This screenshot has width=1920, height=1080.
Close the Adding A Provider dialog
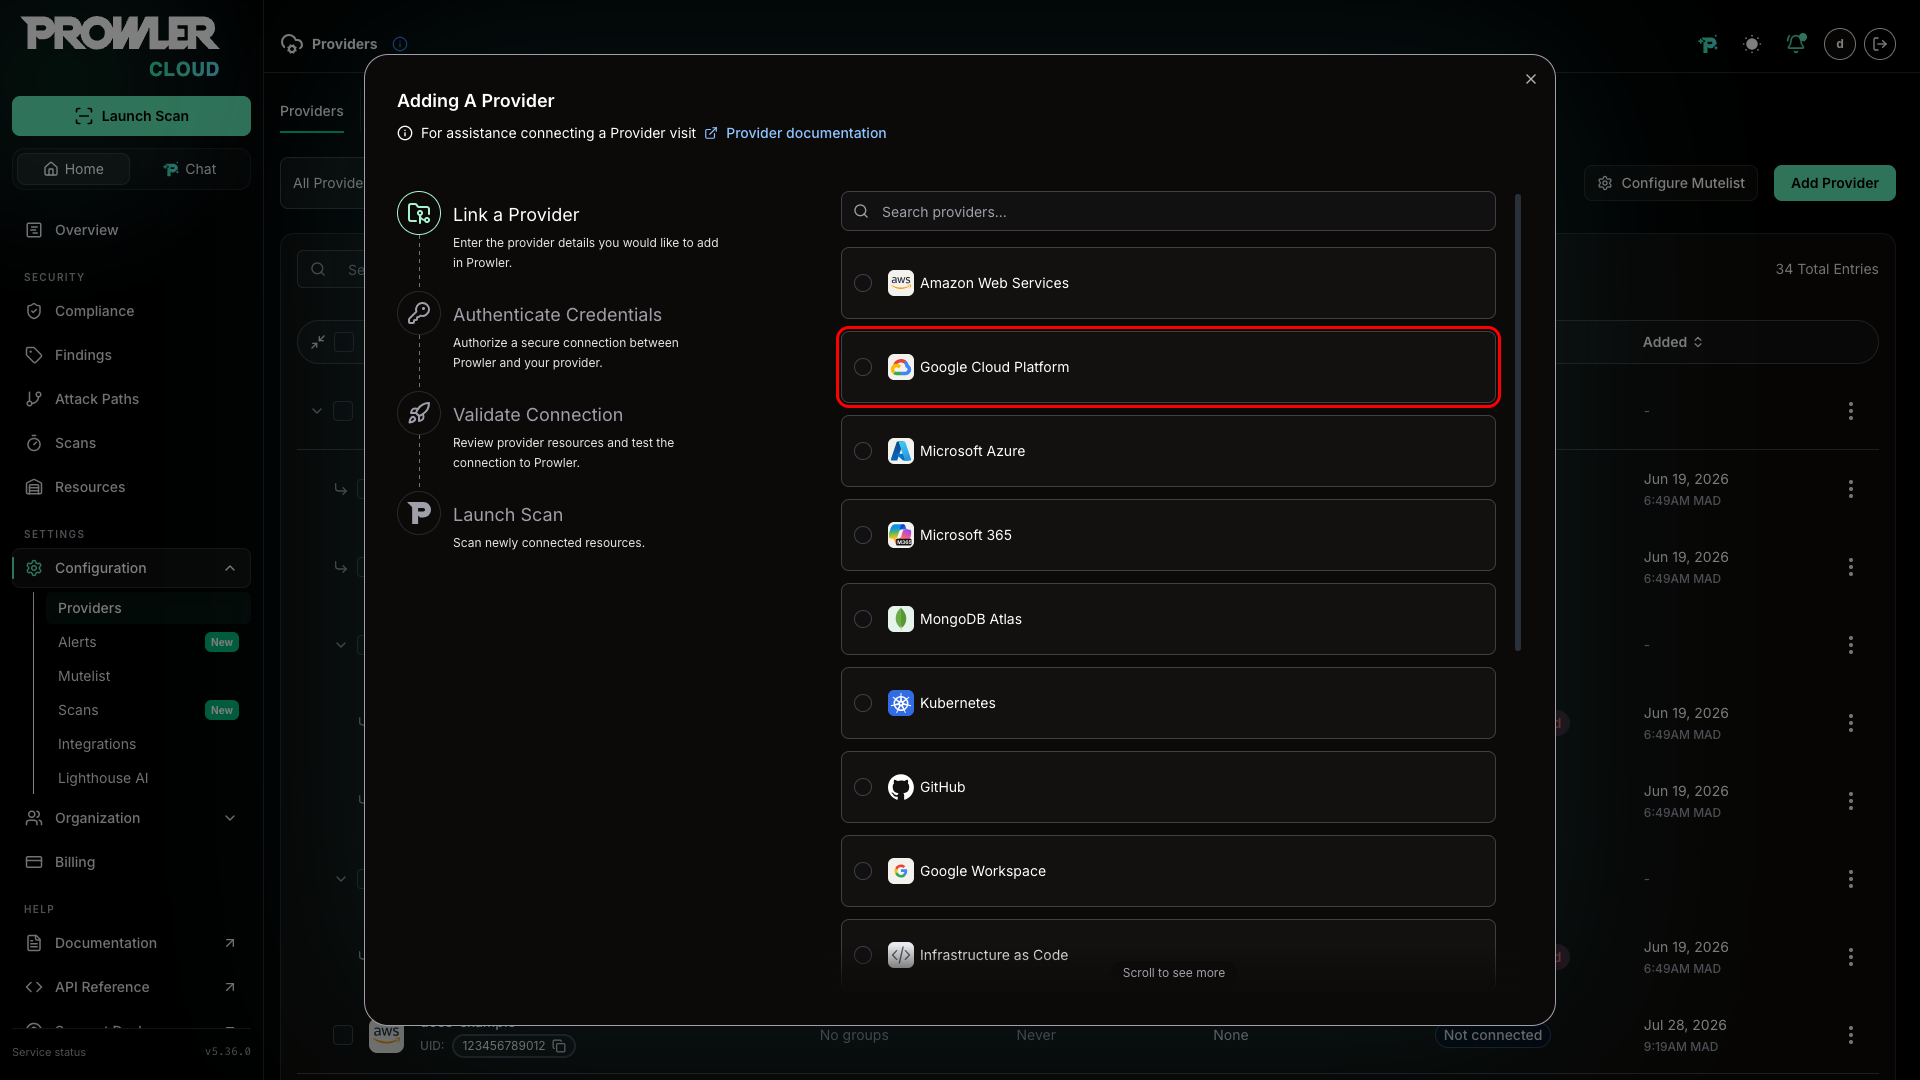[x=1531, y=79]
